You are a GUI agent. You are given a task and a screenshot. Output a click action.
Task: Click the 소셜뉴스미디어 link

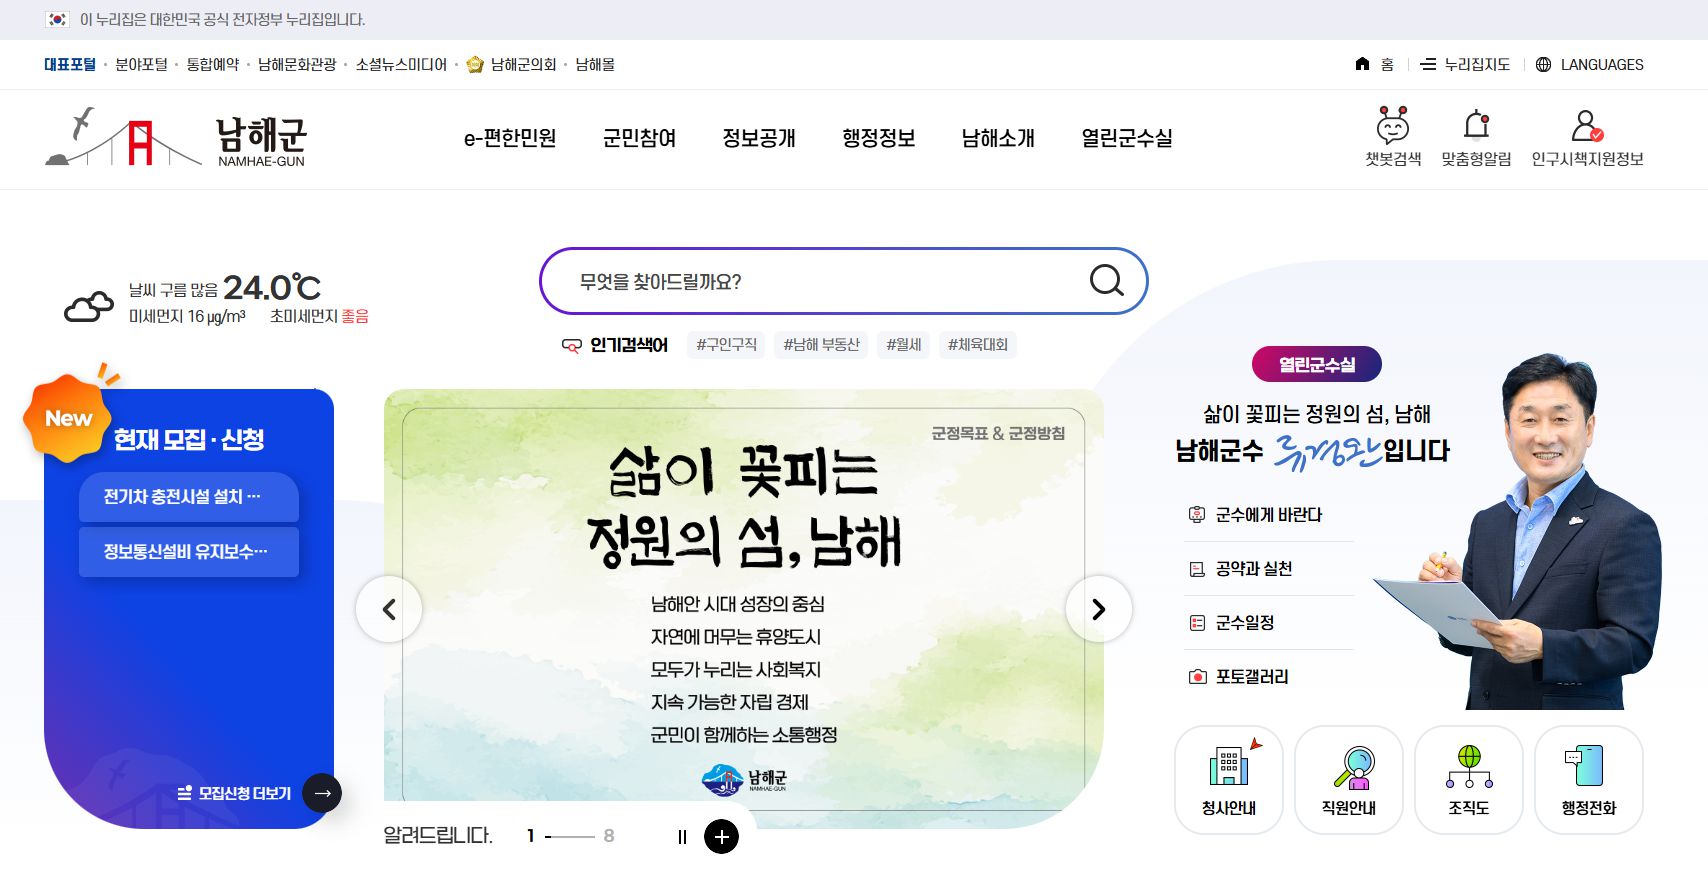[401, 64]
